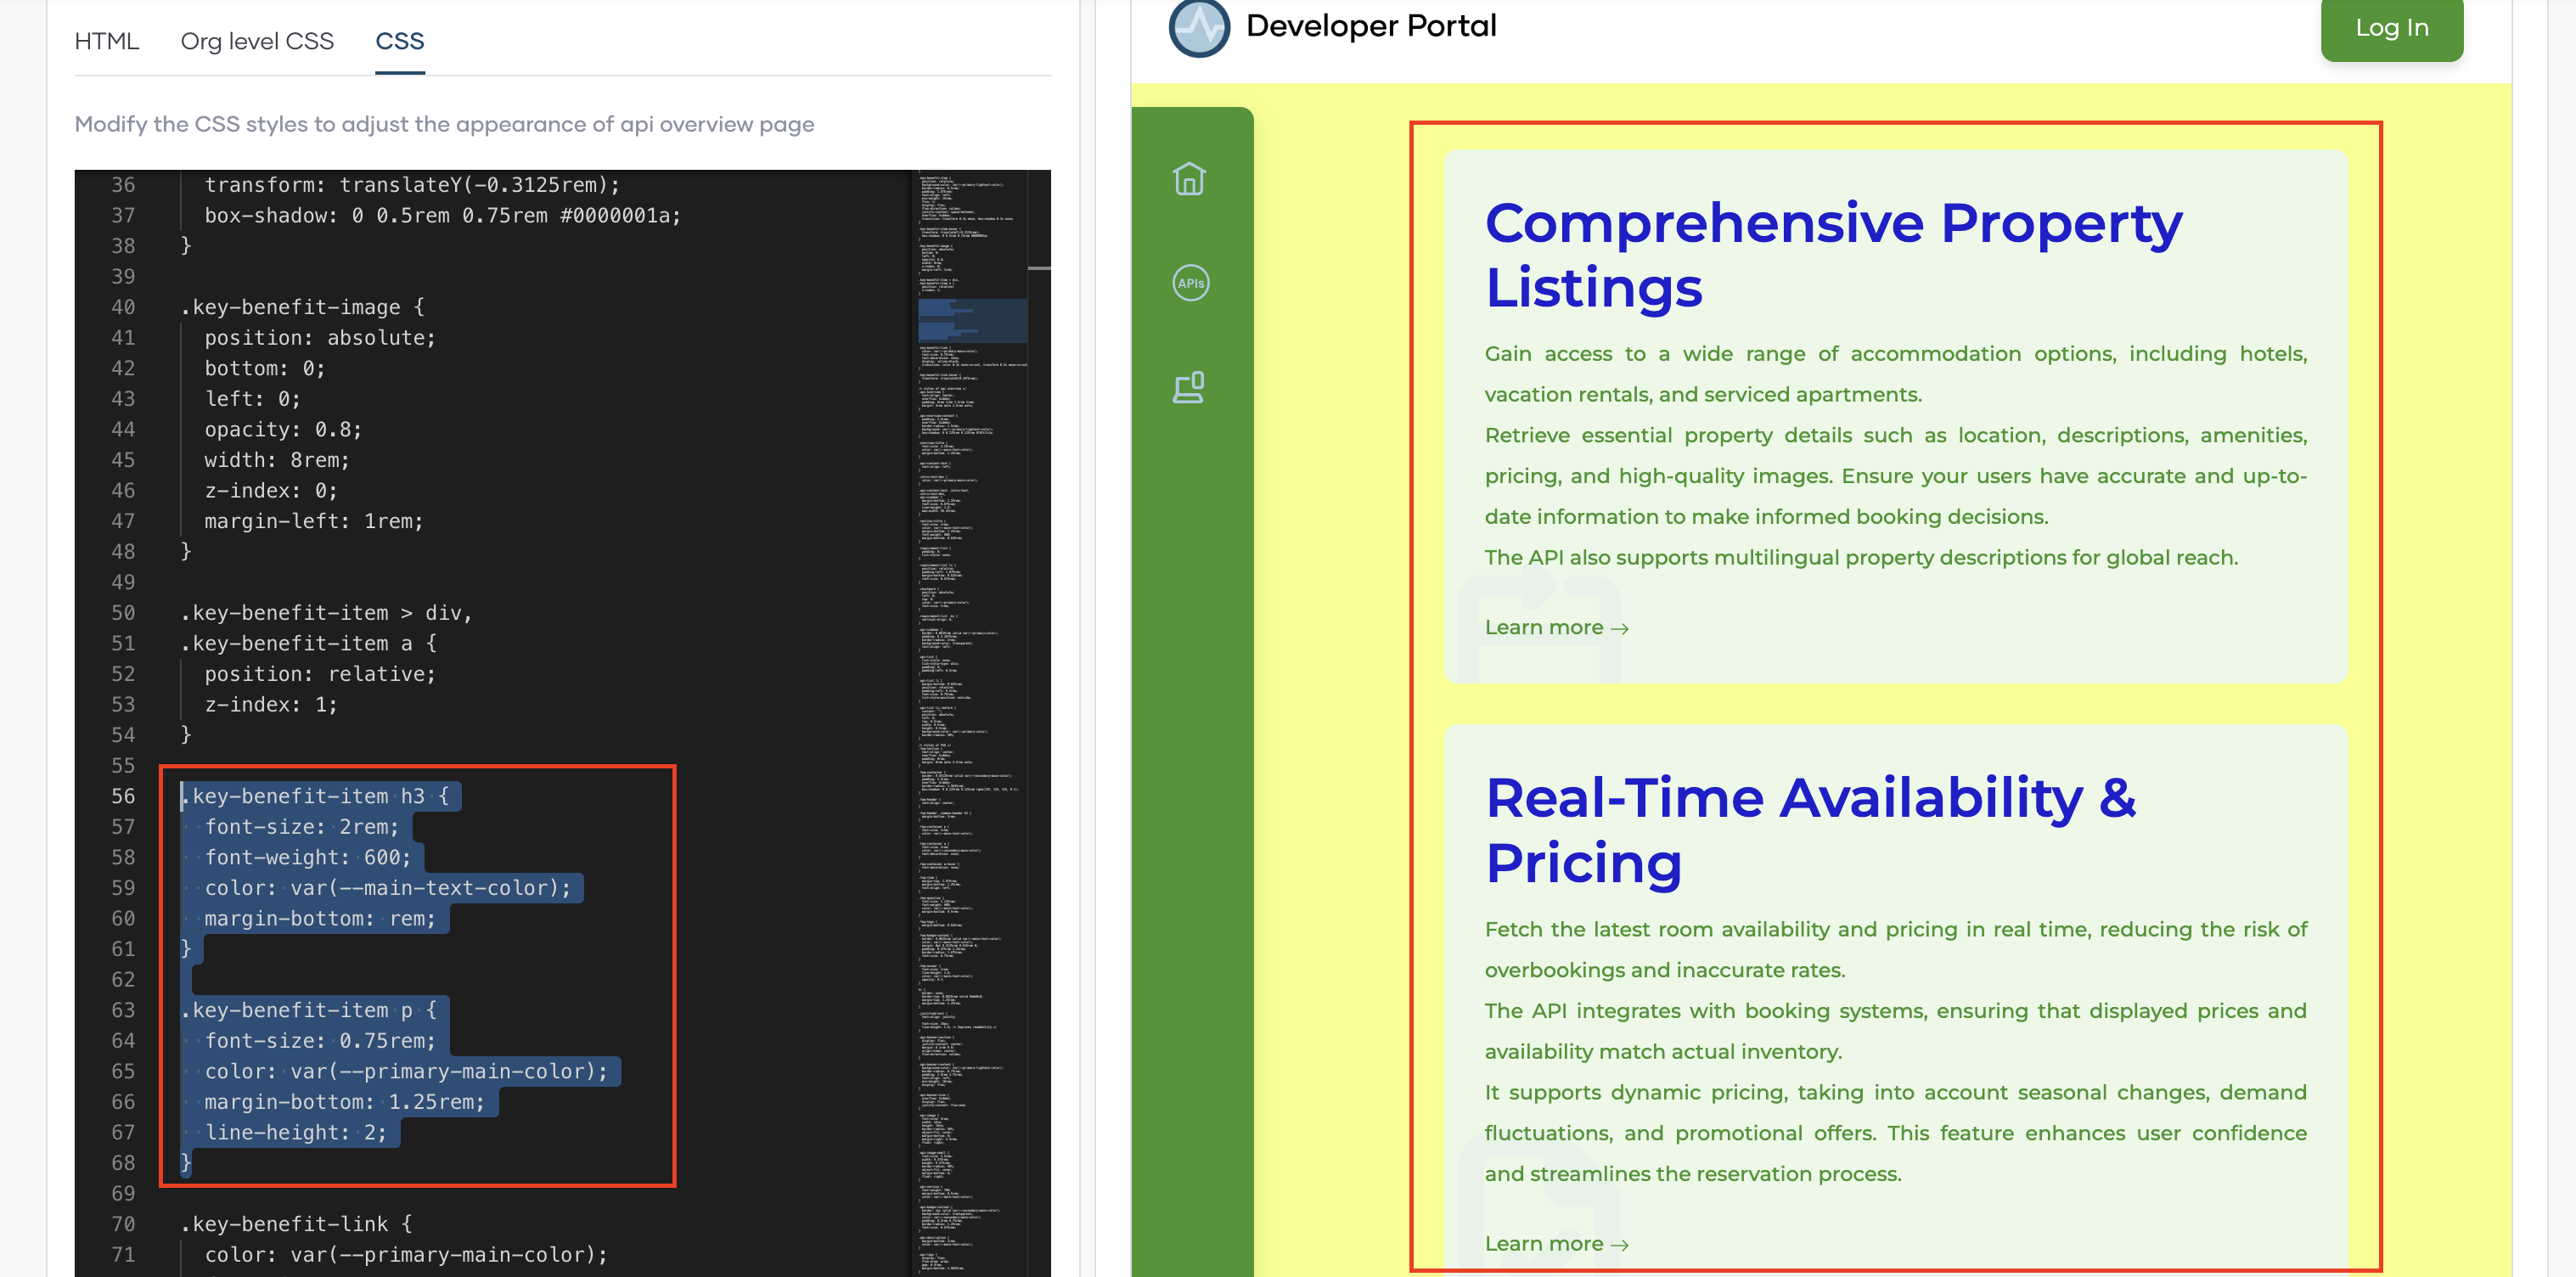The height and width of the screenshot is (1277, 2576).
Task: Click the Home icon in green sidebar
Action: tap(1189, 179)
